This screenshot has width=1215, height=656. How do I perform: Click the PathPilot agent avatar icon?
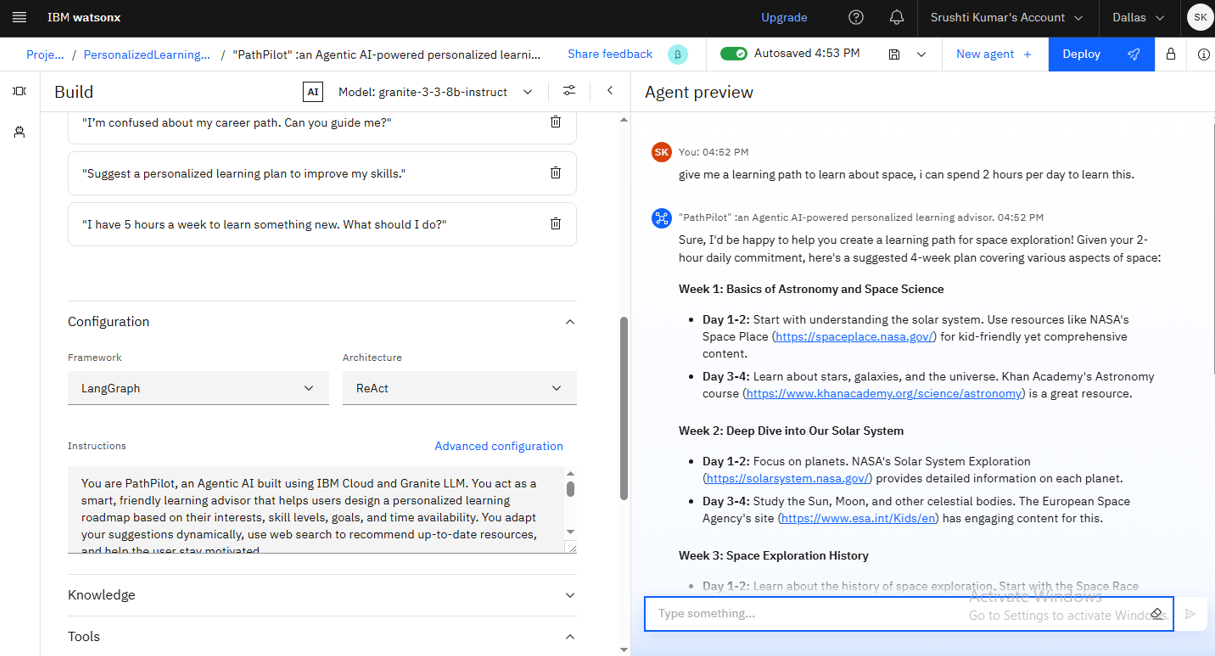click(x=661, y=218)
